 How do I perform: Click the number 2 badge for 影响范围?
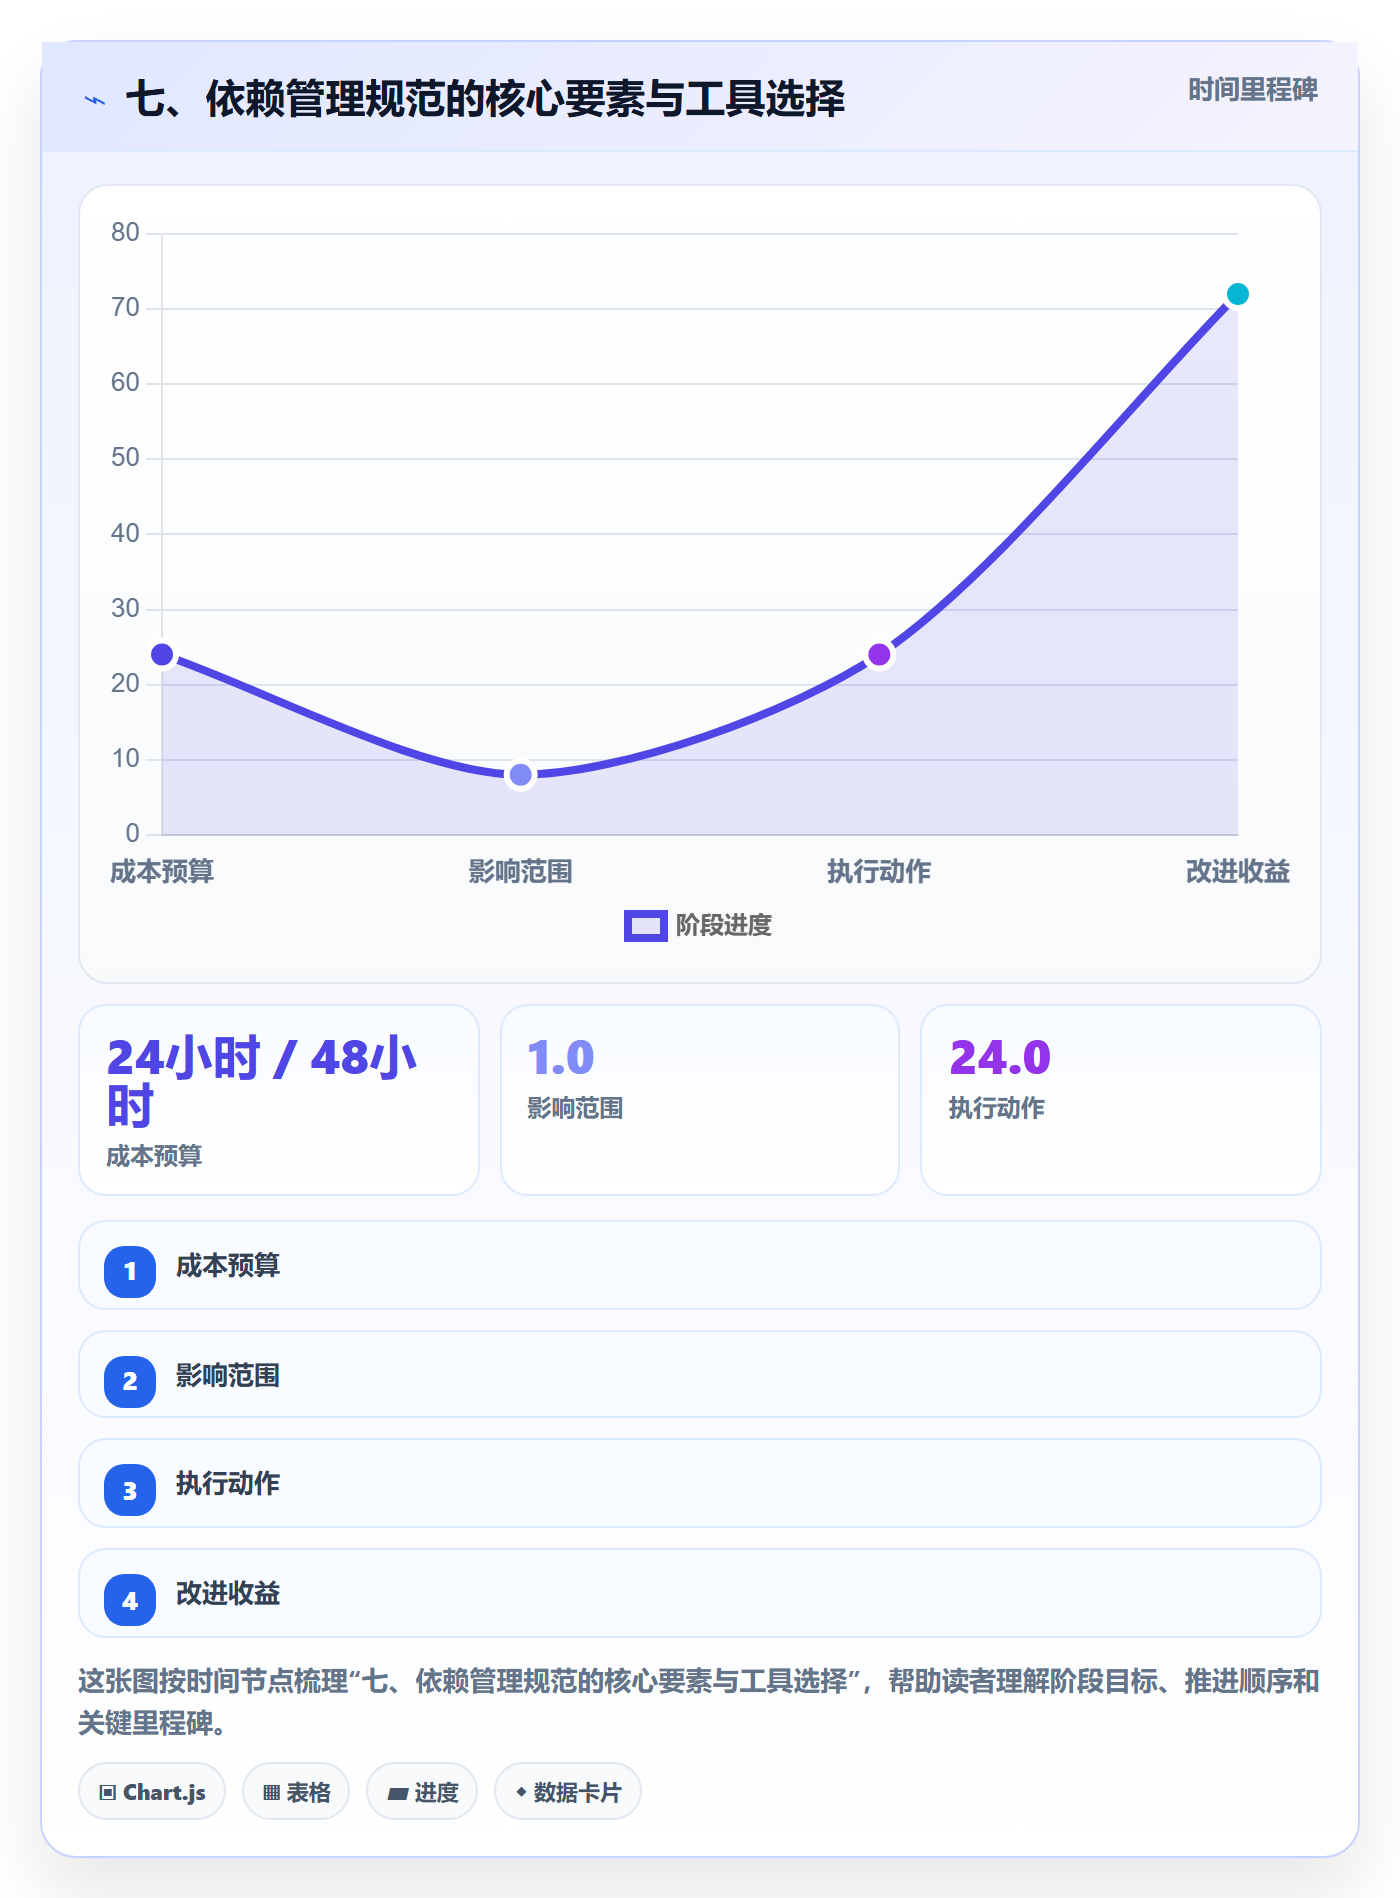(x=130, y=1382)
